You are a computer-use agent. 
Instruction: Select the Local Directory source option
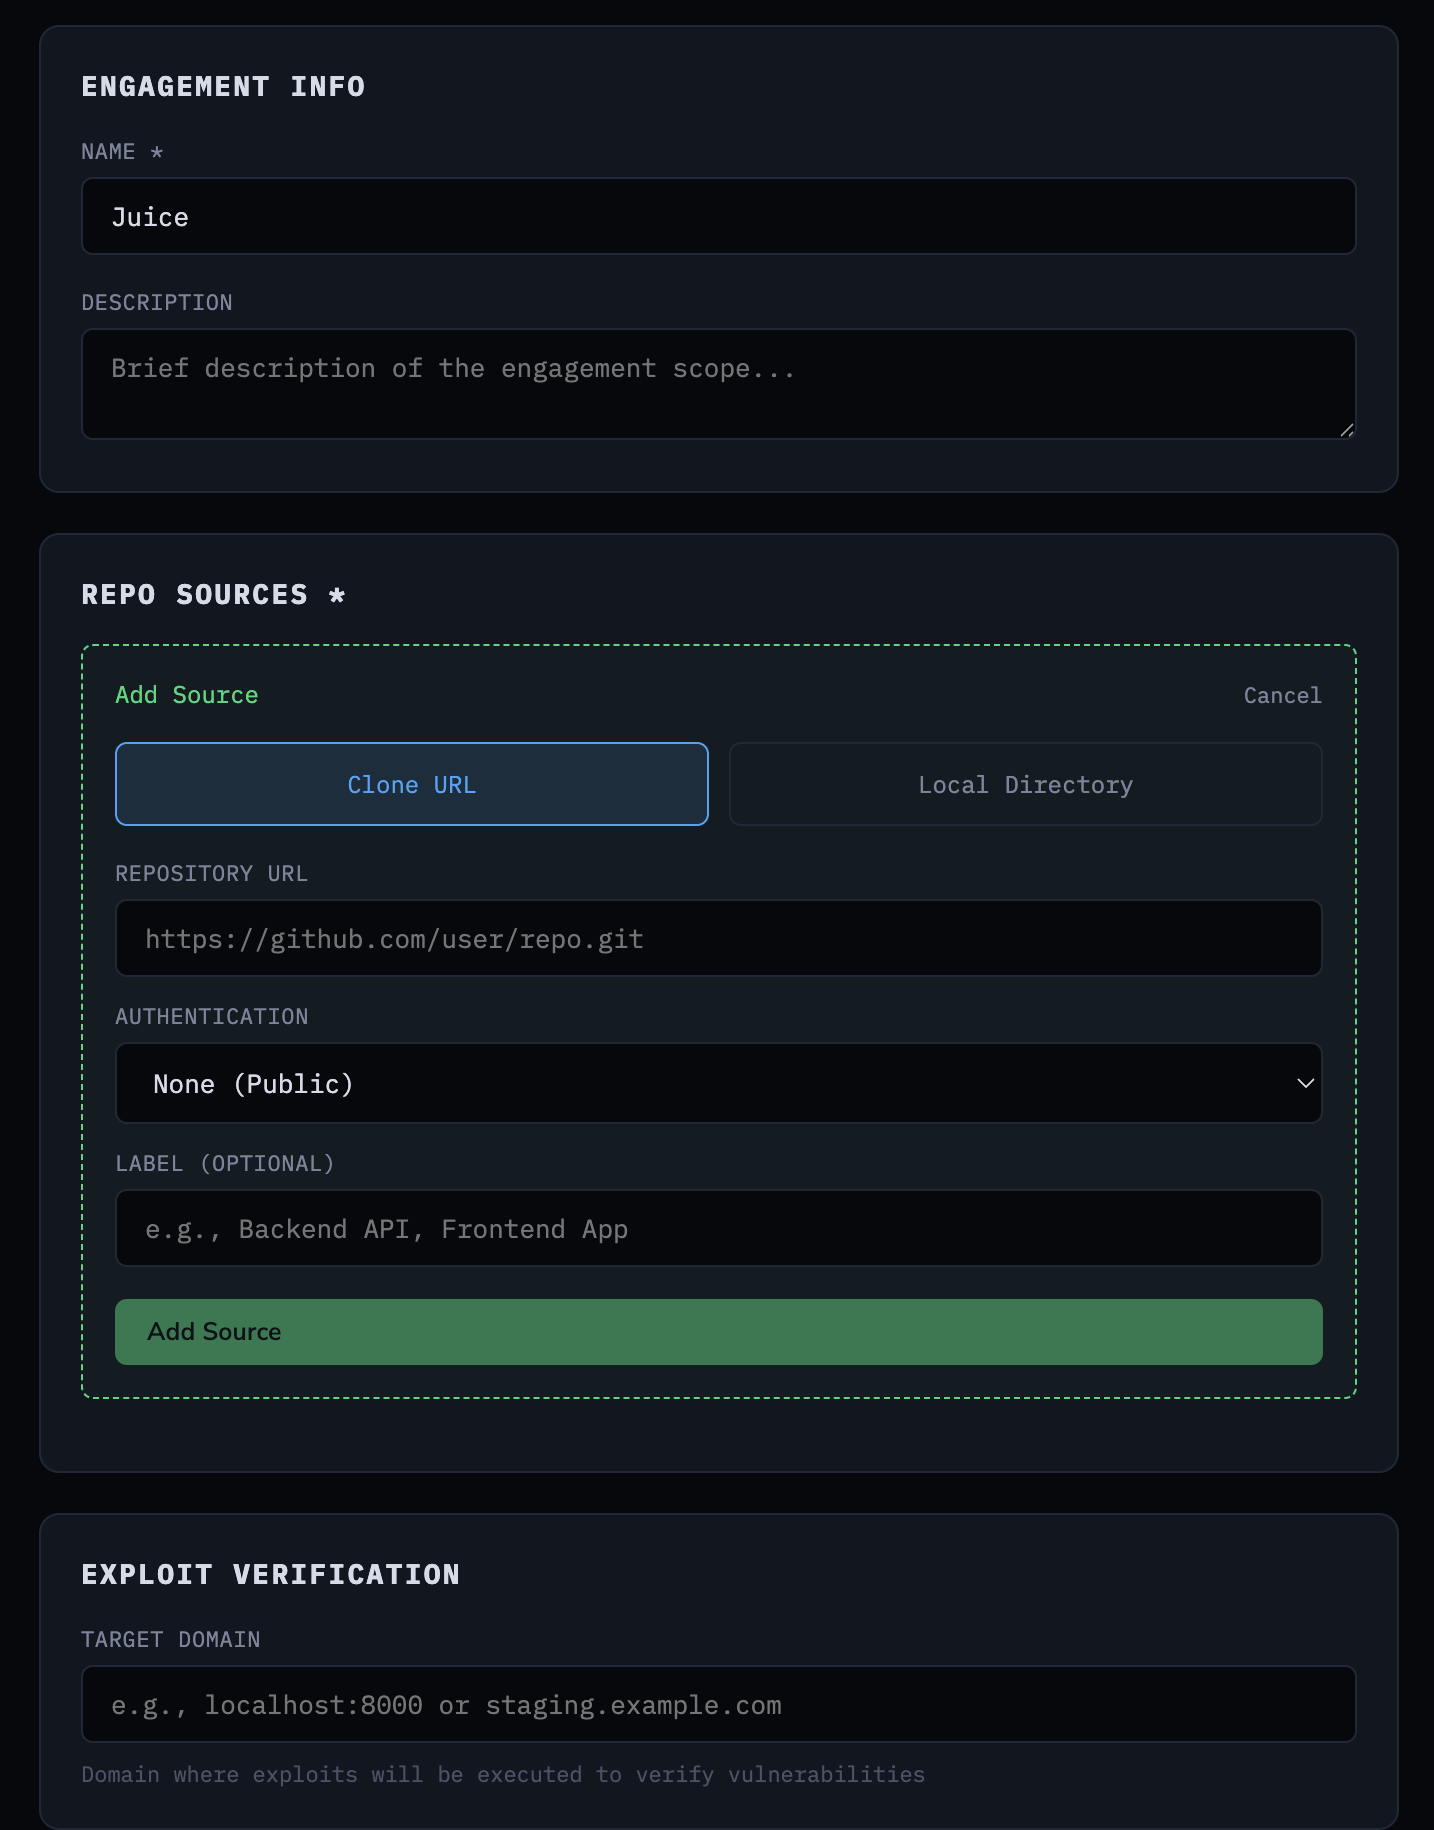coord(1025,784)
